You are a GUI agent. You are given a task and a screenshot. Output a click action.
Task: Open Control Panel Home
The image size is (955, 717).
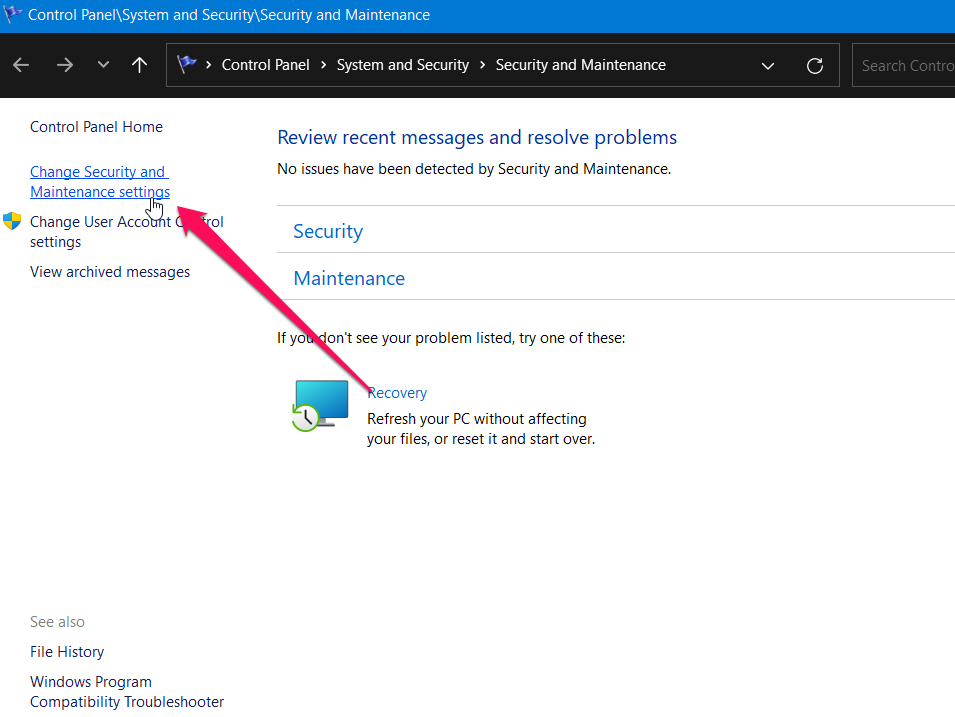point(96,127)
